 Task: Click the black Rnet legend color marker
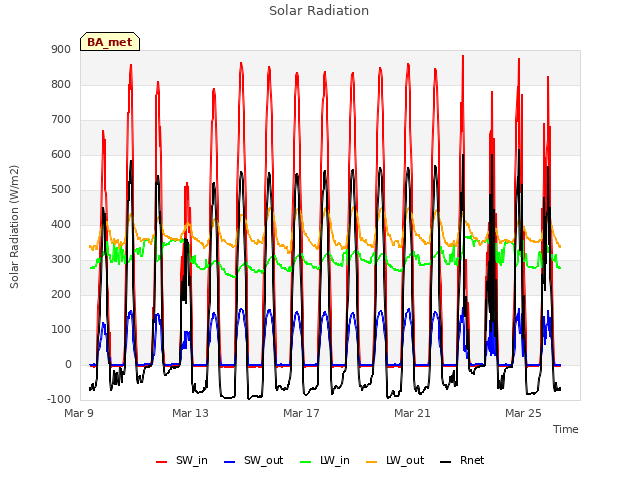pos(446,462)
